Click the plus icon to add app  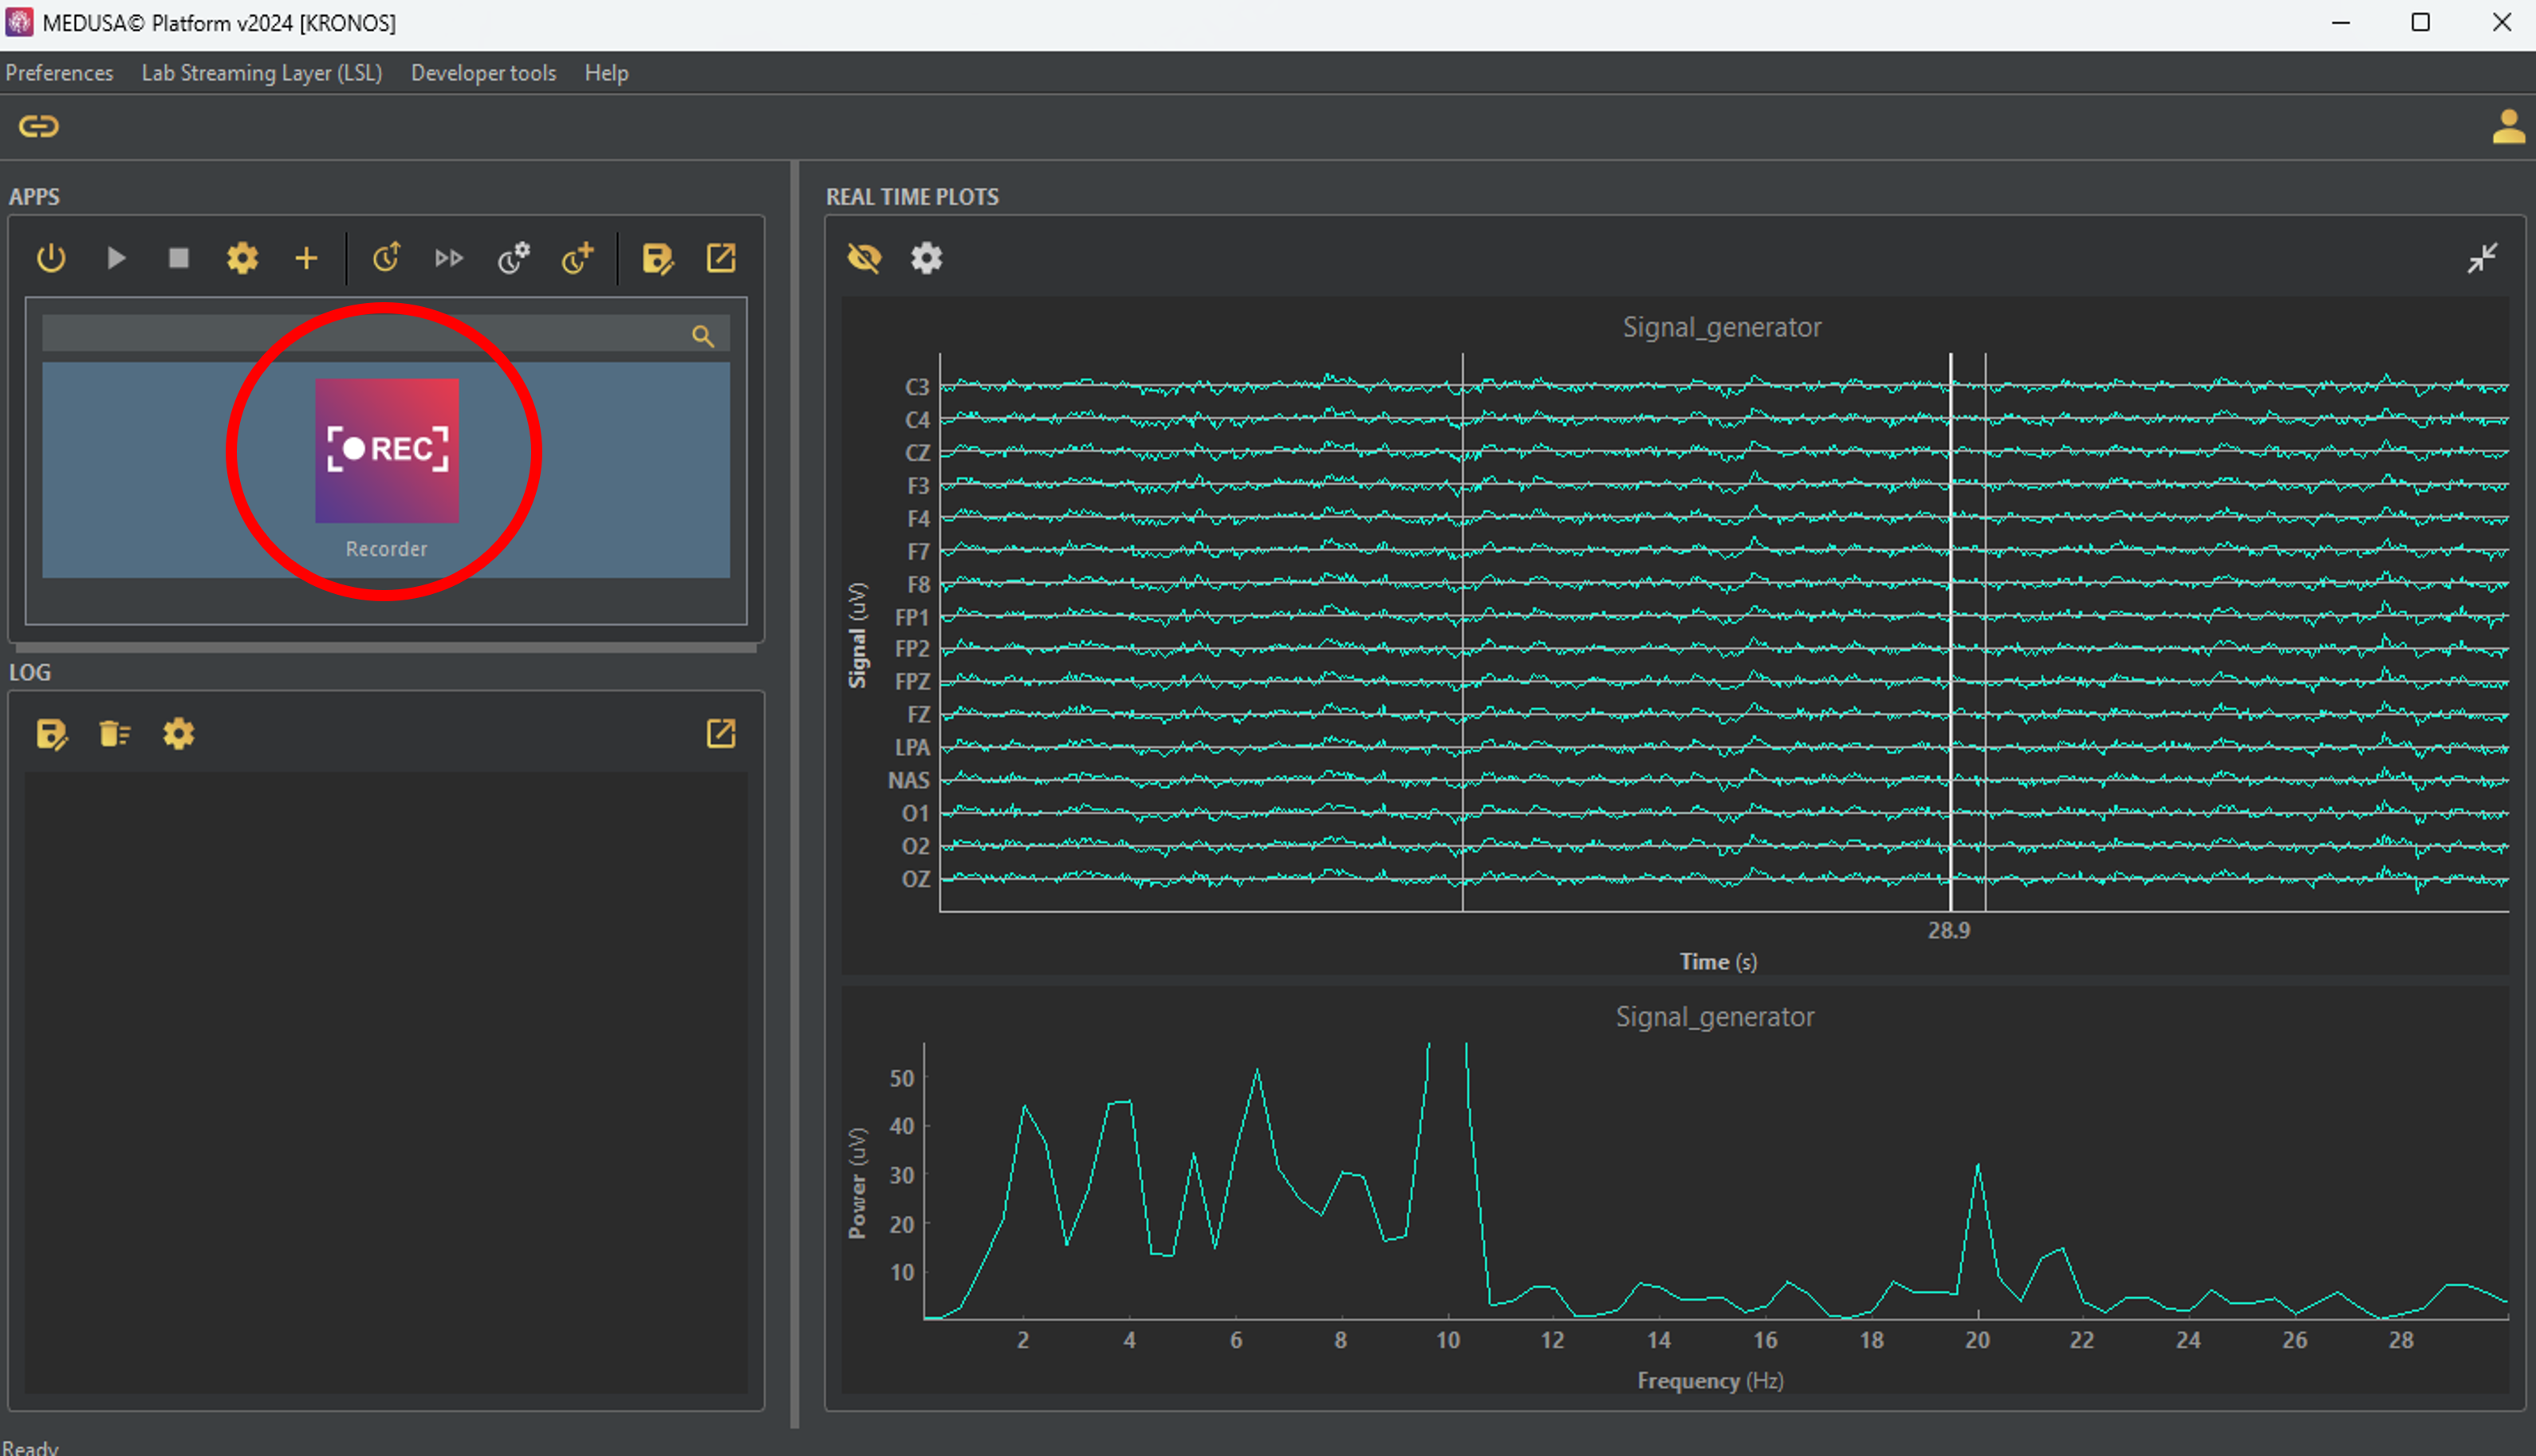(306, 259)
